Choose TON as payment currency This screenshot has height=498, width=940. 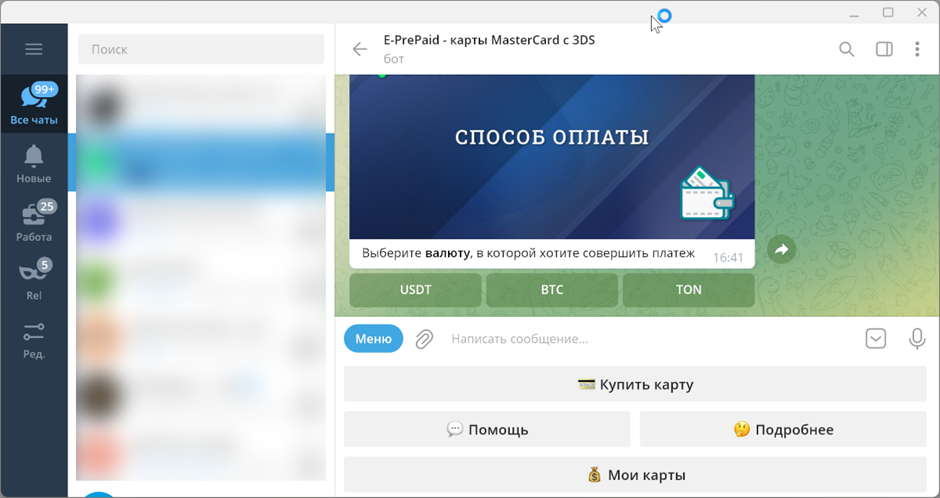[x=689, y=290]
